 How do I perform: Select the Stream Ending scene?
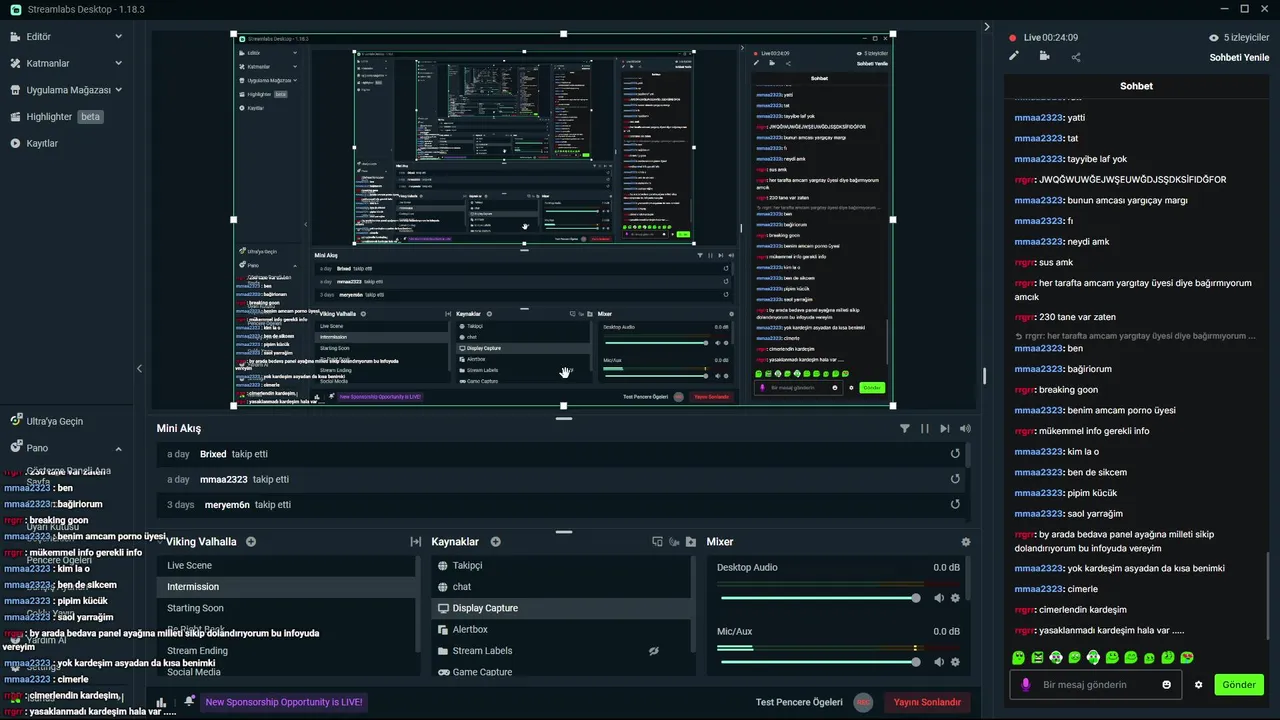pos(286,651)
